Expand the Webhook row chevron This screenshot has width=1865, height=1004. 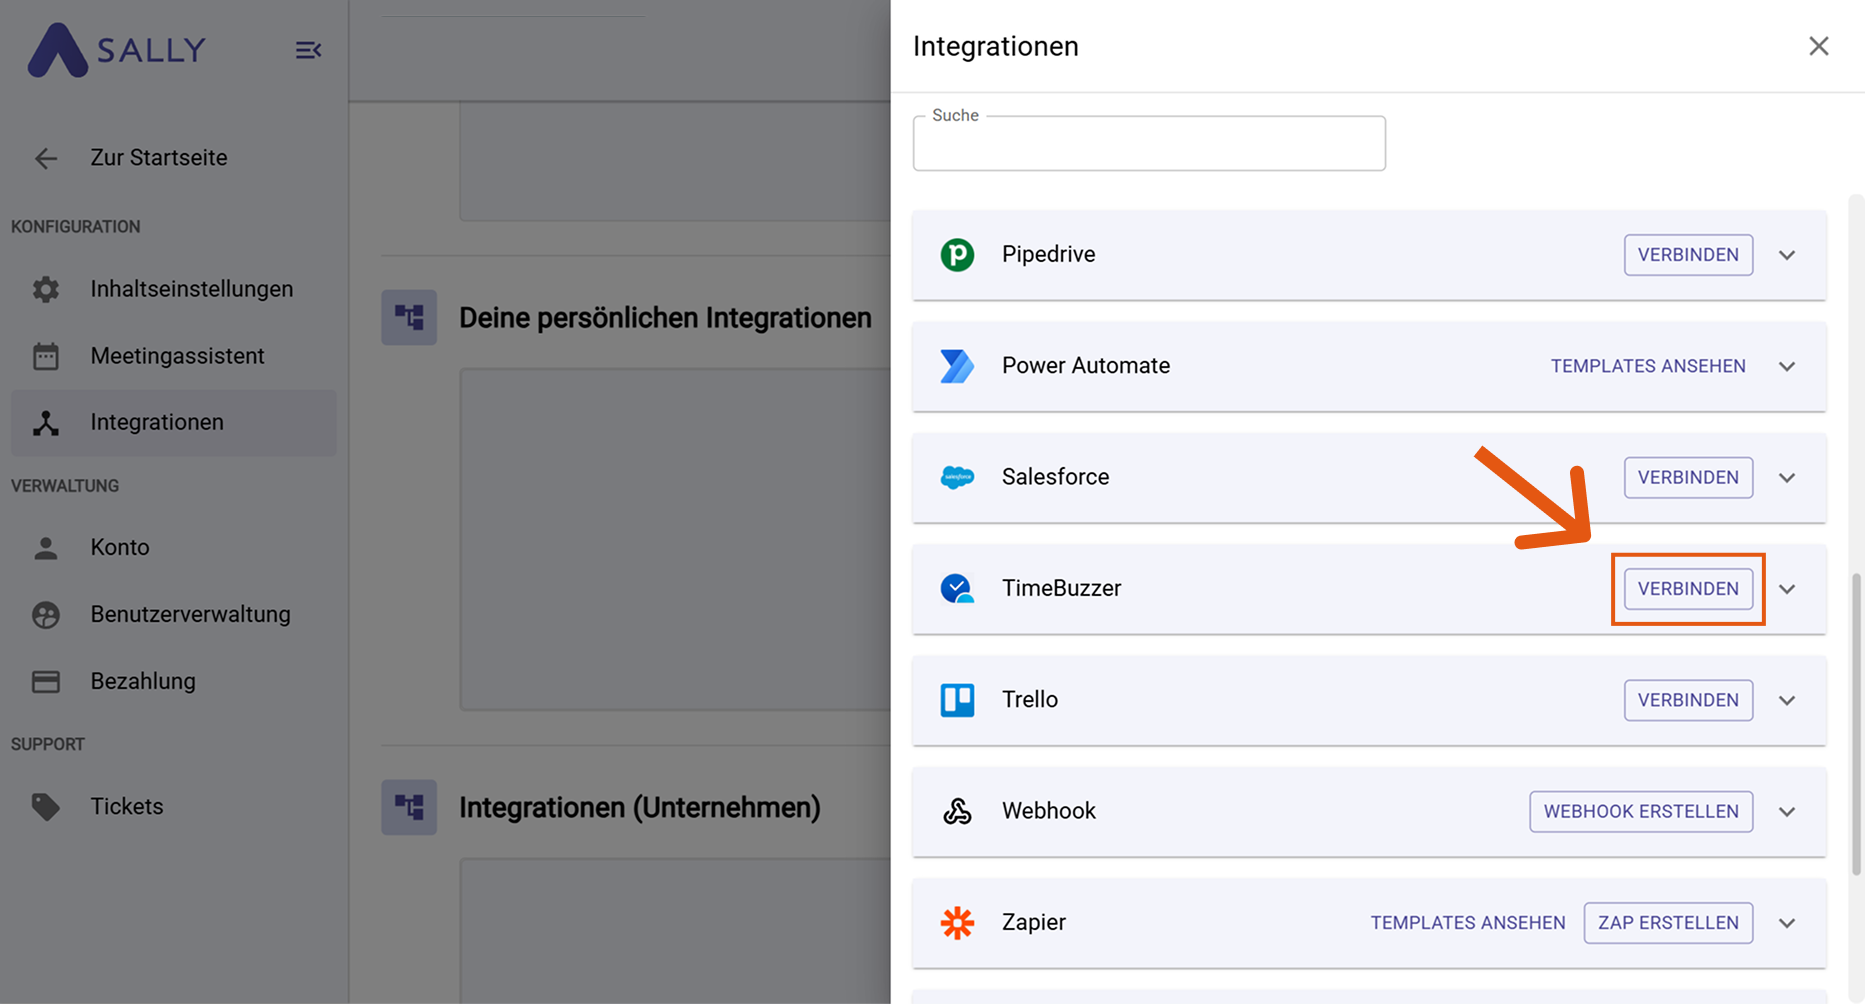pyautogui.click(x=1787, y=811)
